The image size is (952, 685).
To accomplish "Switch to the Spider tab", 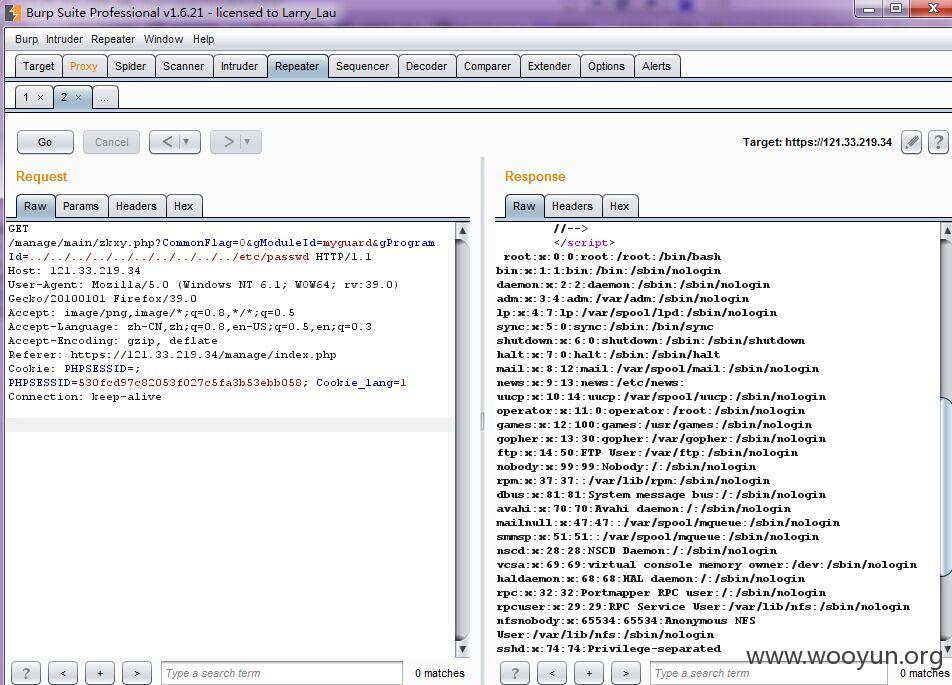I will click(x=131, y=66).
